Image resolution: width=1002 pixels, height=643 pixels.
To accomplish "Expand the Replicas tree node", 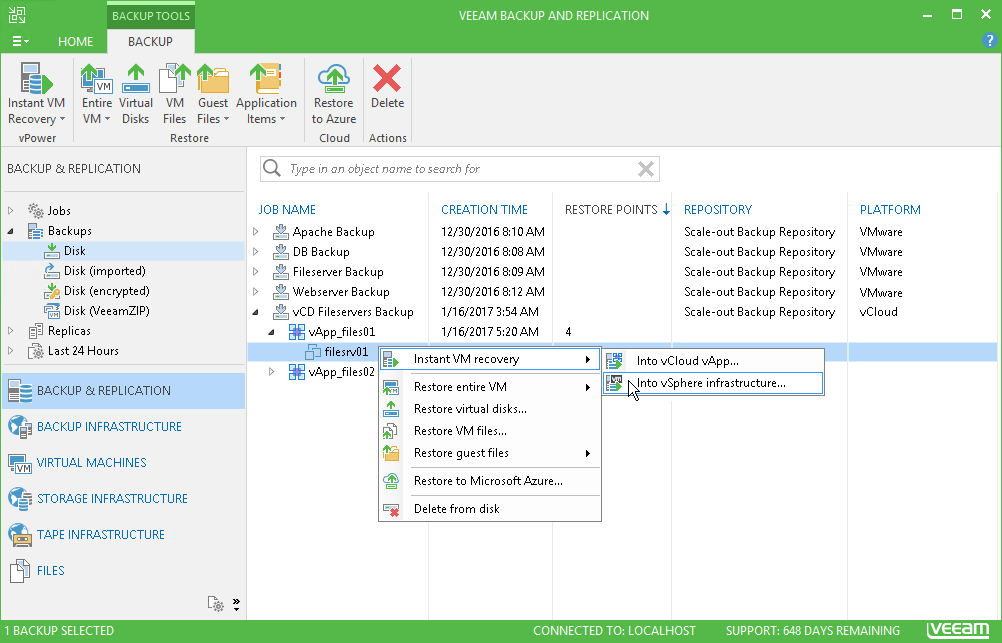I will pos(10,331).
